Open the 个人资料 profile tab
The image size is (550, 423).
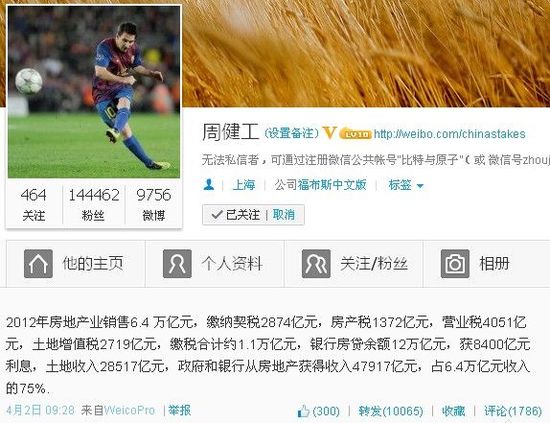(x=215, y=264)
